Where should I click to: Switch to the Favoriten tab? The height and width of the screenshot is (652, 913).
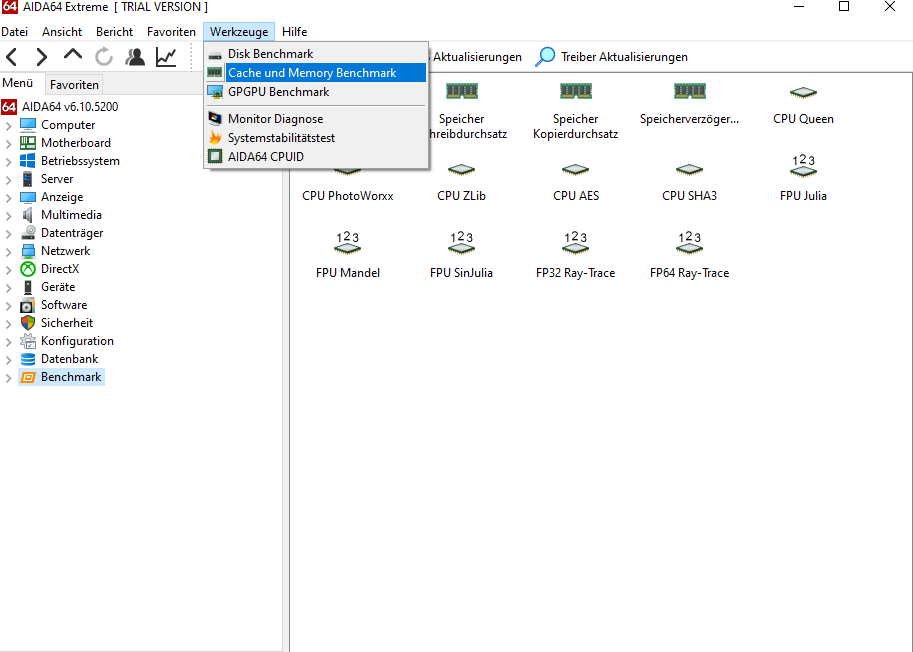74,84
